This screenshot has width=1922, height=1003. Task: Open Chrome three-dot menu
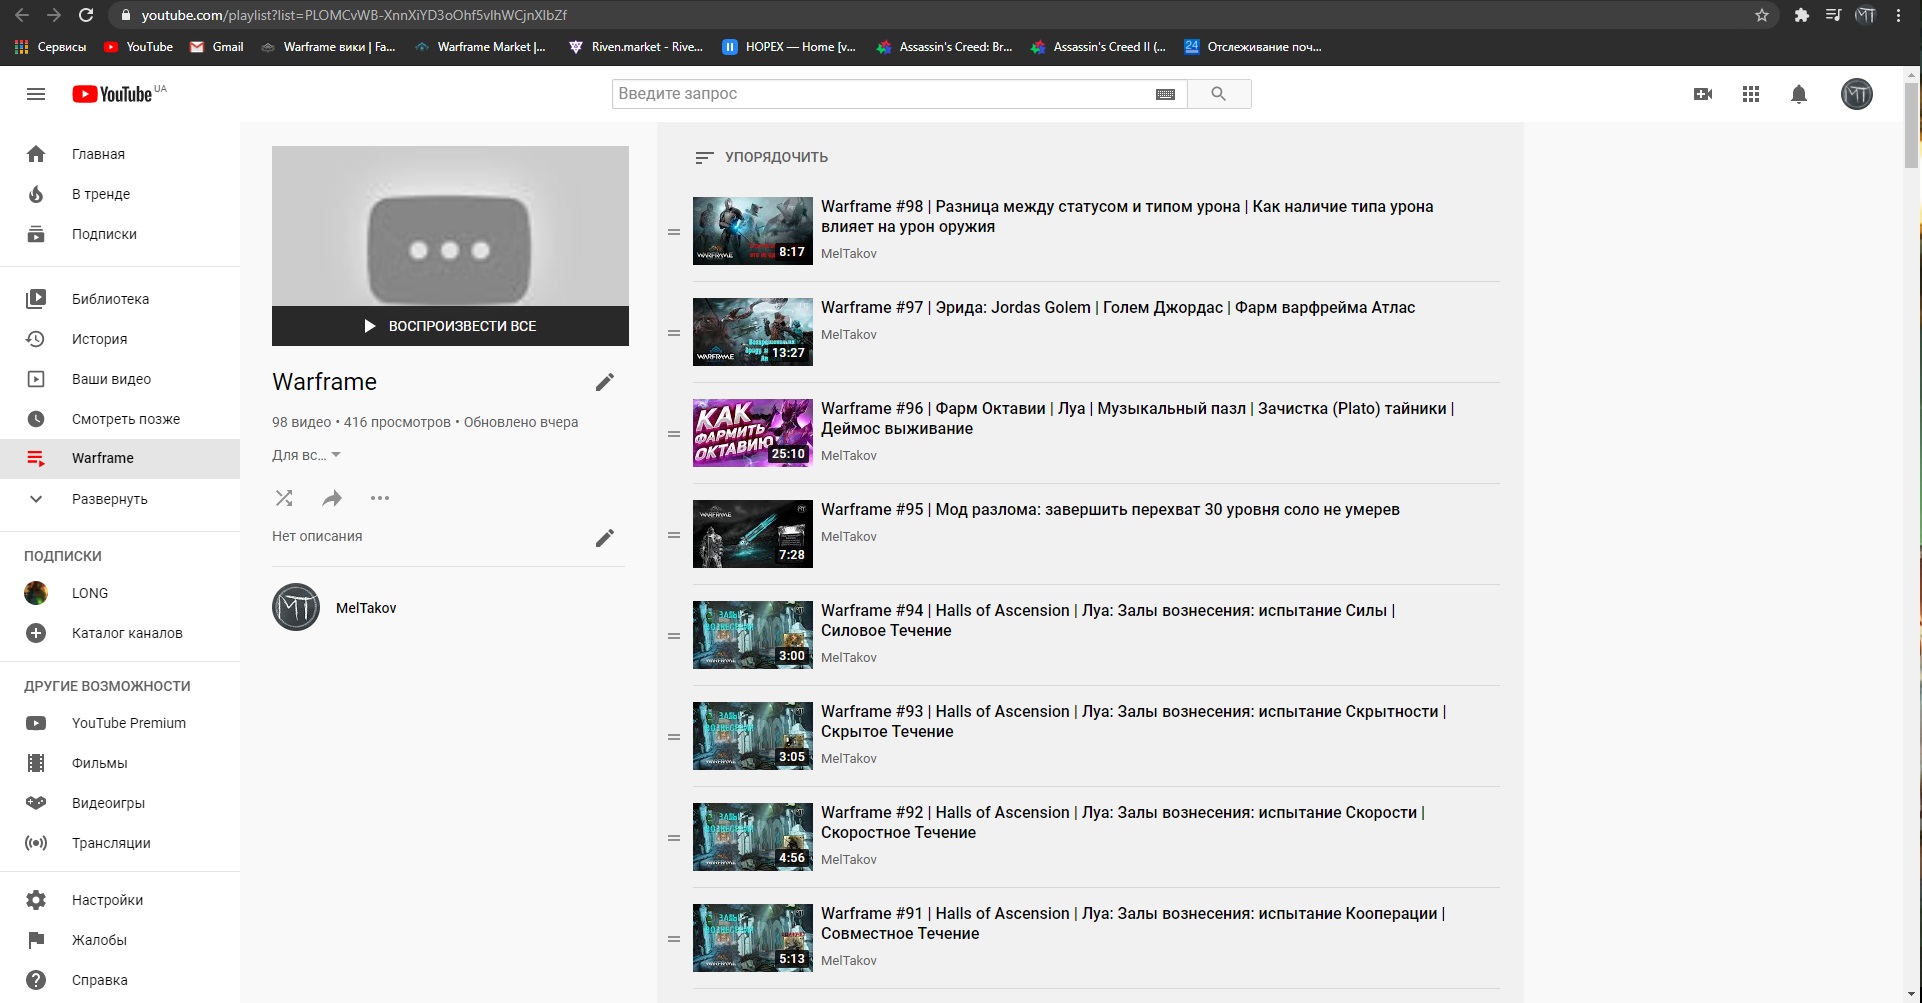(x=1898, y=15)
